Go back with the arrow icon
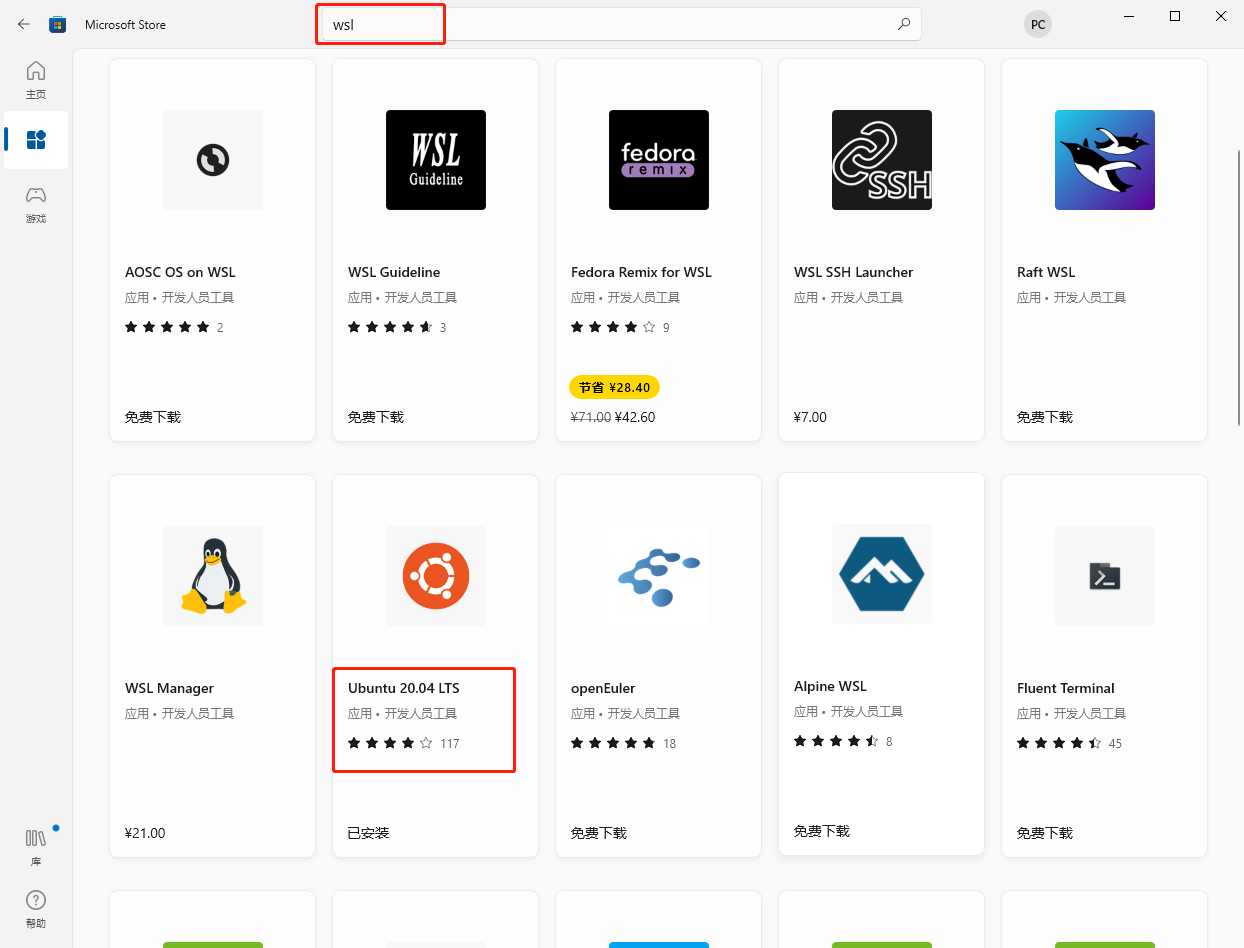The height and width of the screenshot is (948, 1244). [x=24, y=24]
